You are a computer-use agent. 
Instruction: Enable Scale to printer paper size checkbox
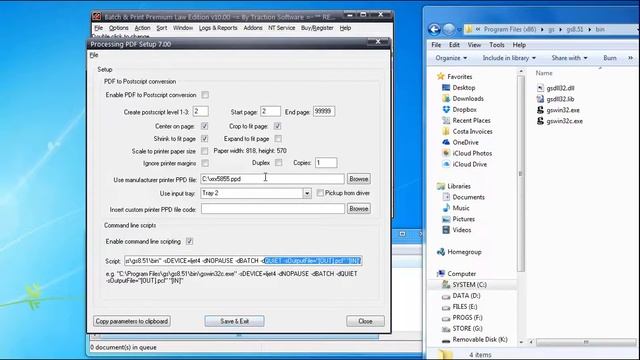[204, 151]
